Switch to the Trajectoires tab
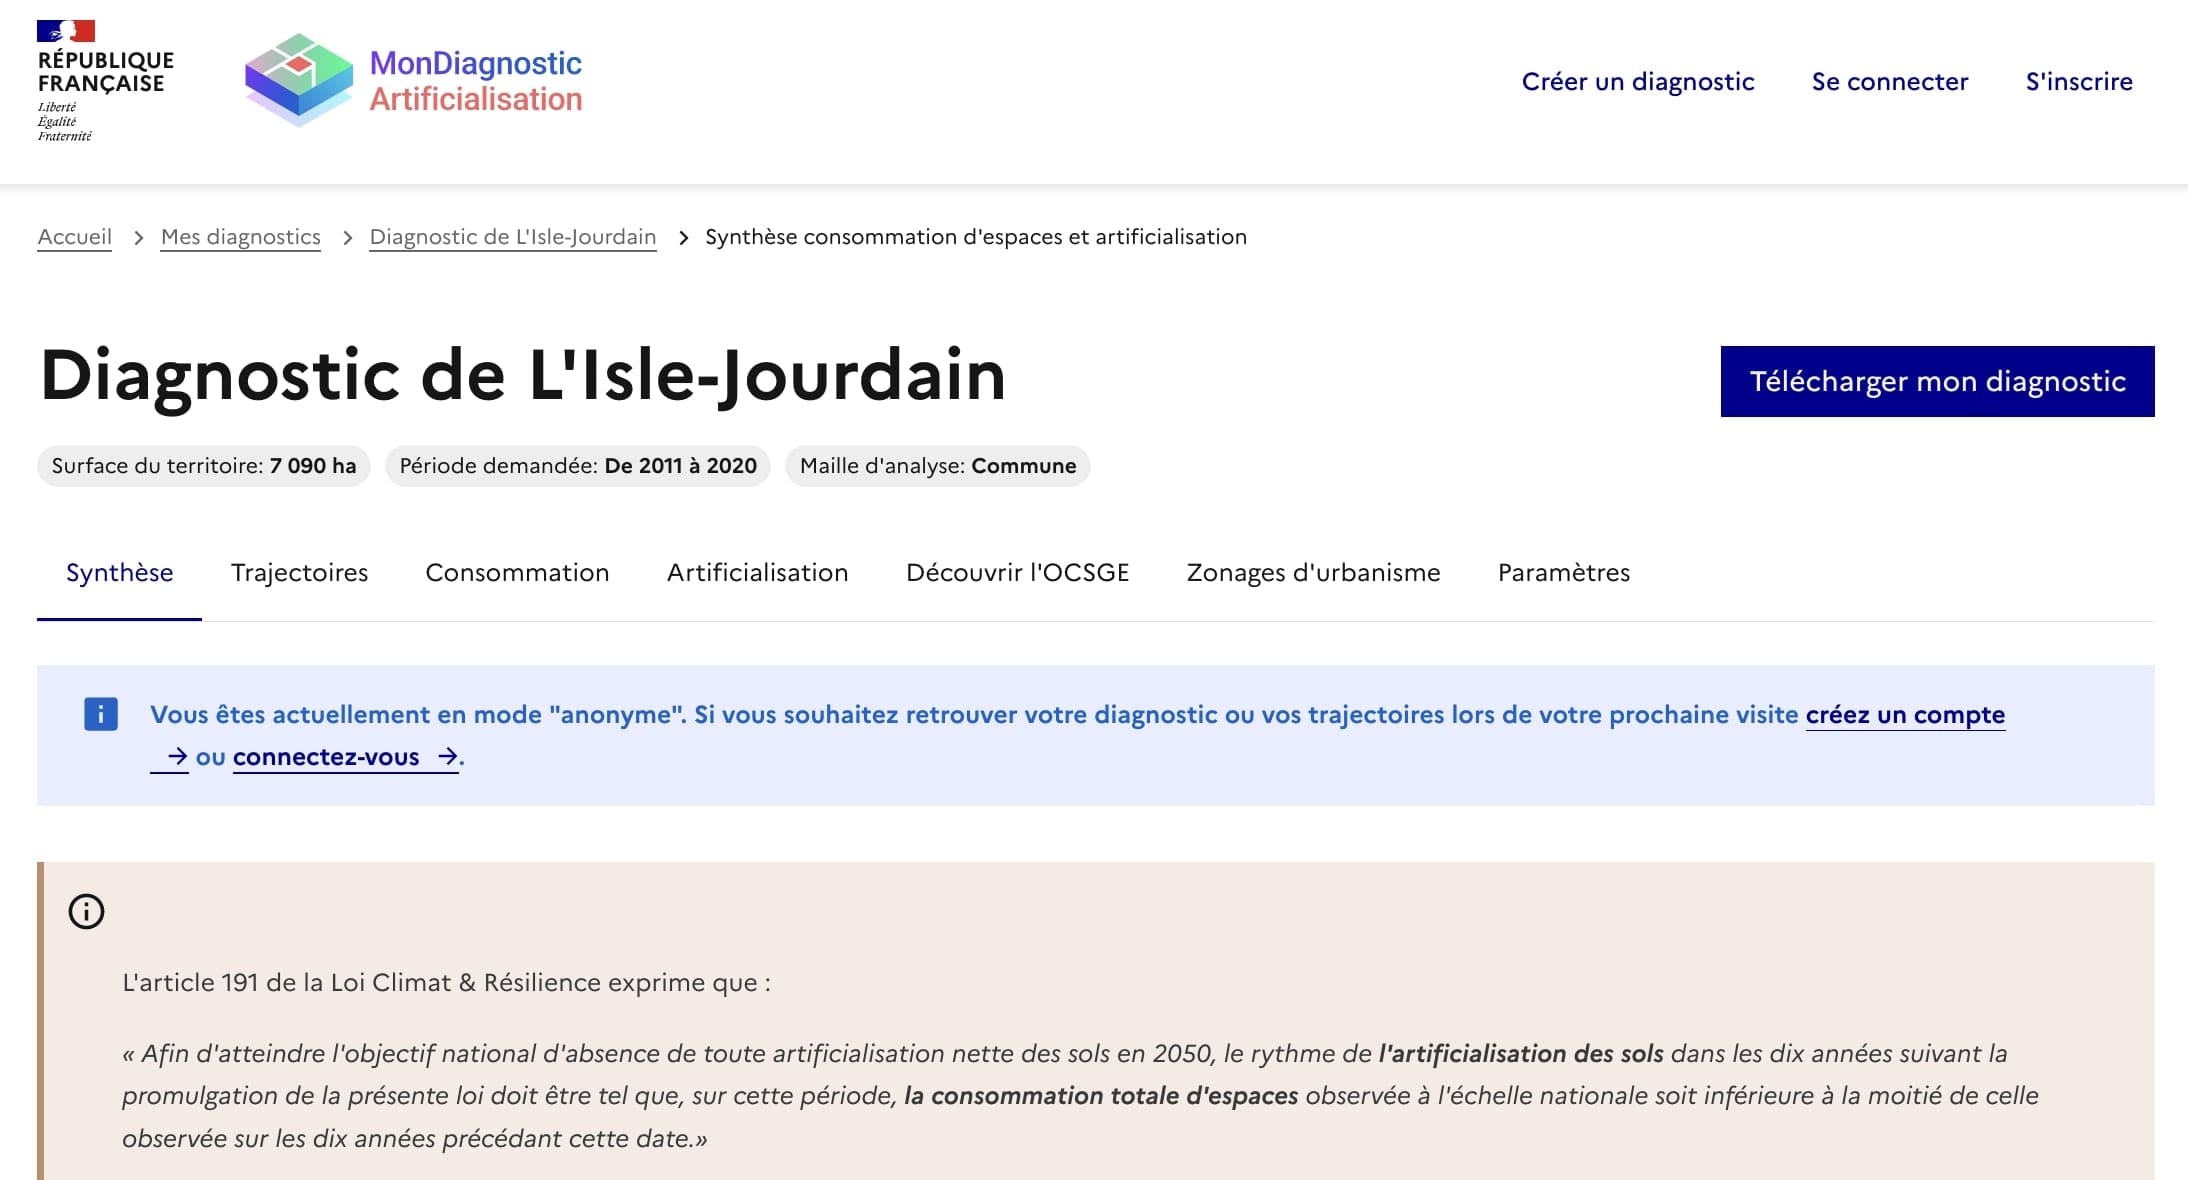2188x1180 pixels. tap(299, 573)
